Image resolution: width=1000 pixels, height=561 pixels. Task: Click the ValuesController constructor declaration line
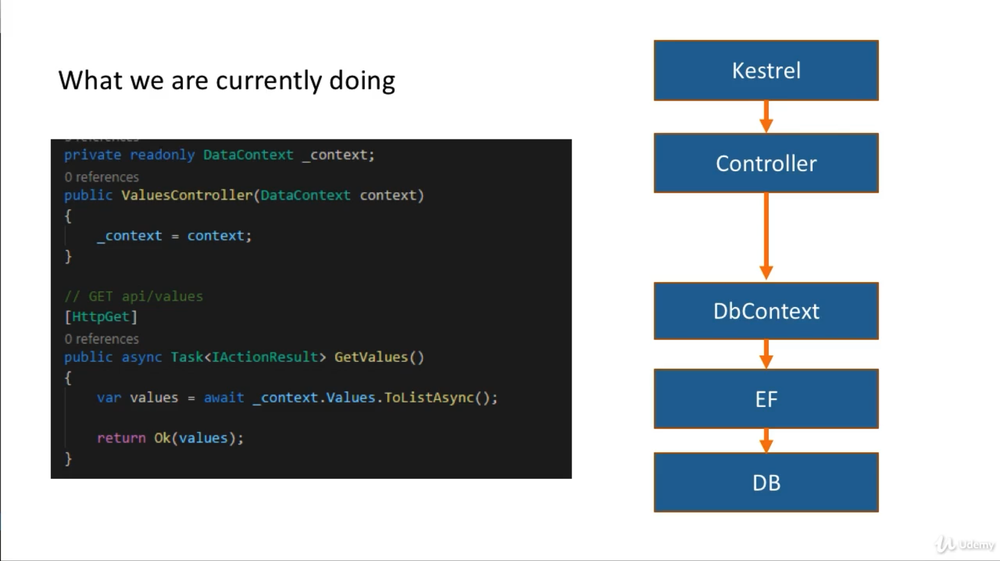[244, 195]
